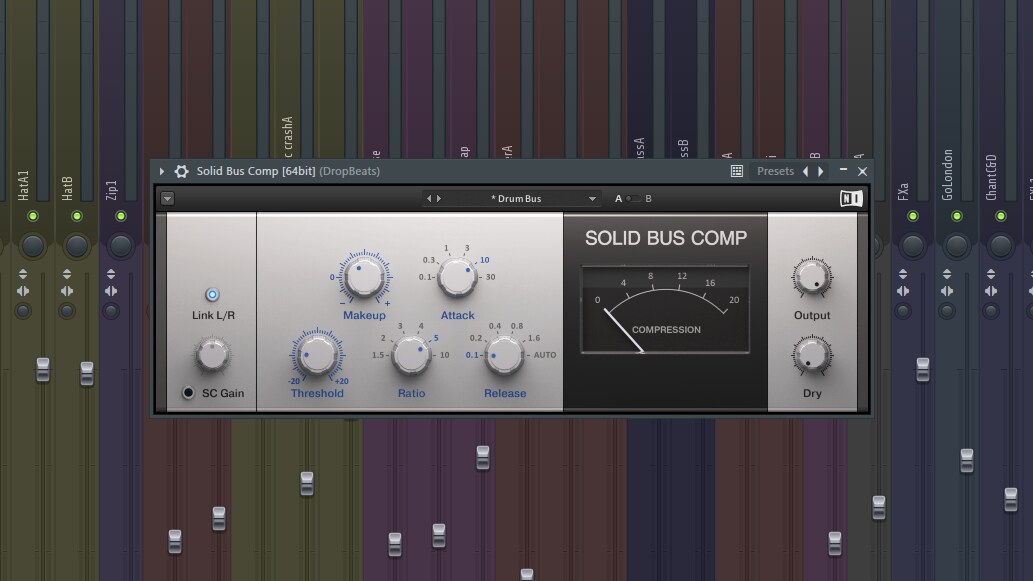
Task: Click the compression meter display
Action: tap(665, 310)
